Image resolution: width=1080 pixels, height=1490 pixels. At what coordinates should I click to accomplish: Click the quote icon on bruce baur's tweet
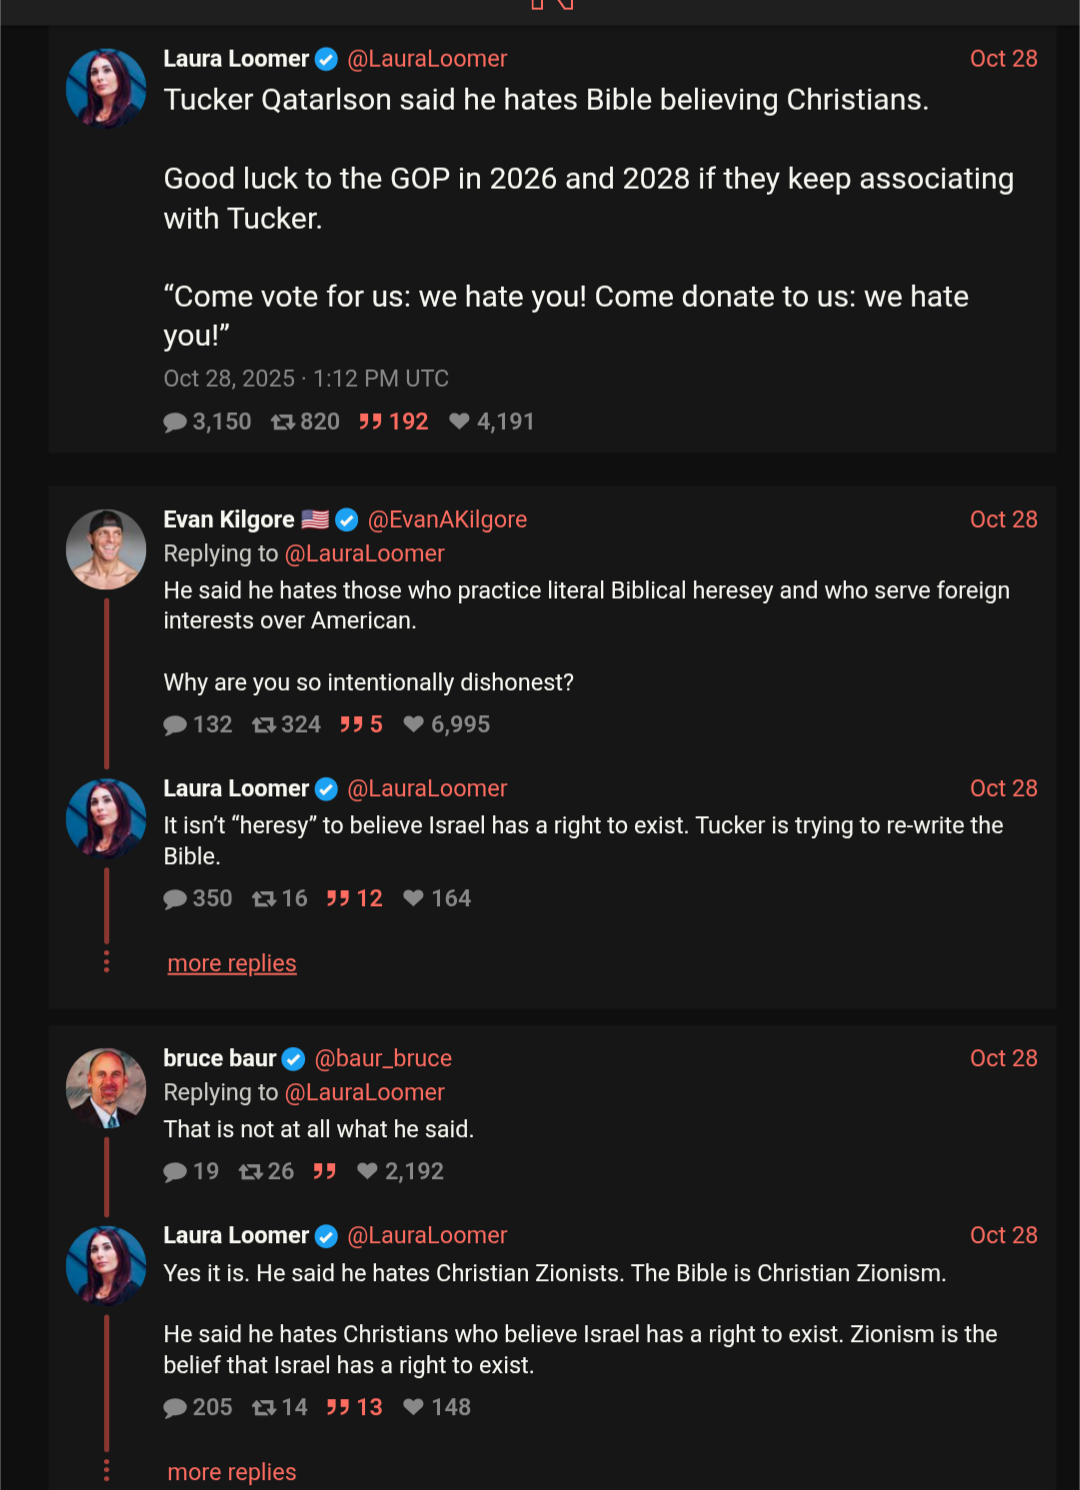(x=324, y=1172)
